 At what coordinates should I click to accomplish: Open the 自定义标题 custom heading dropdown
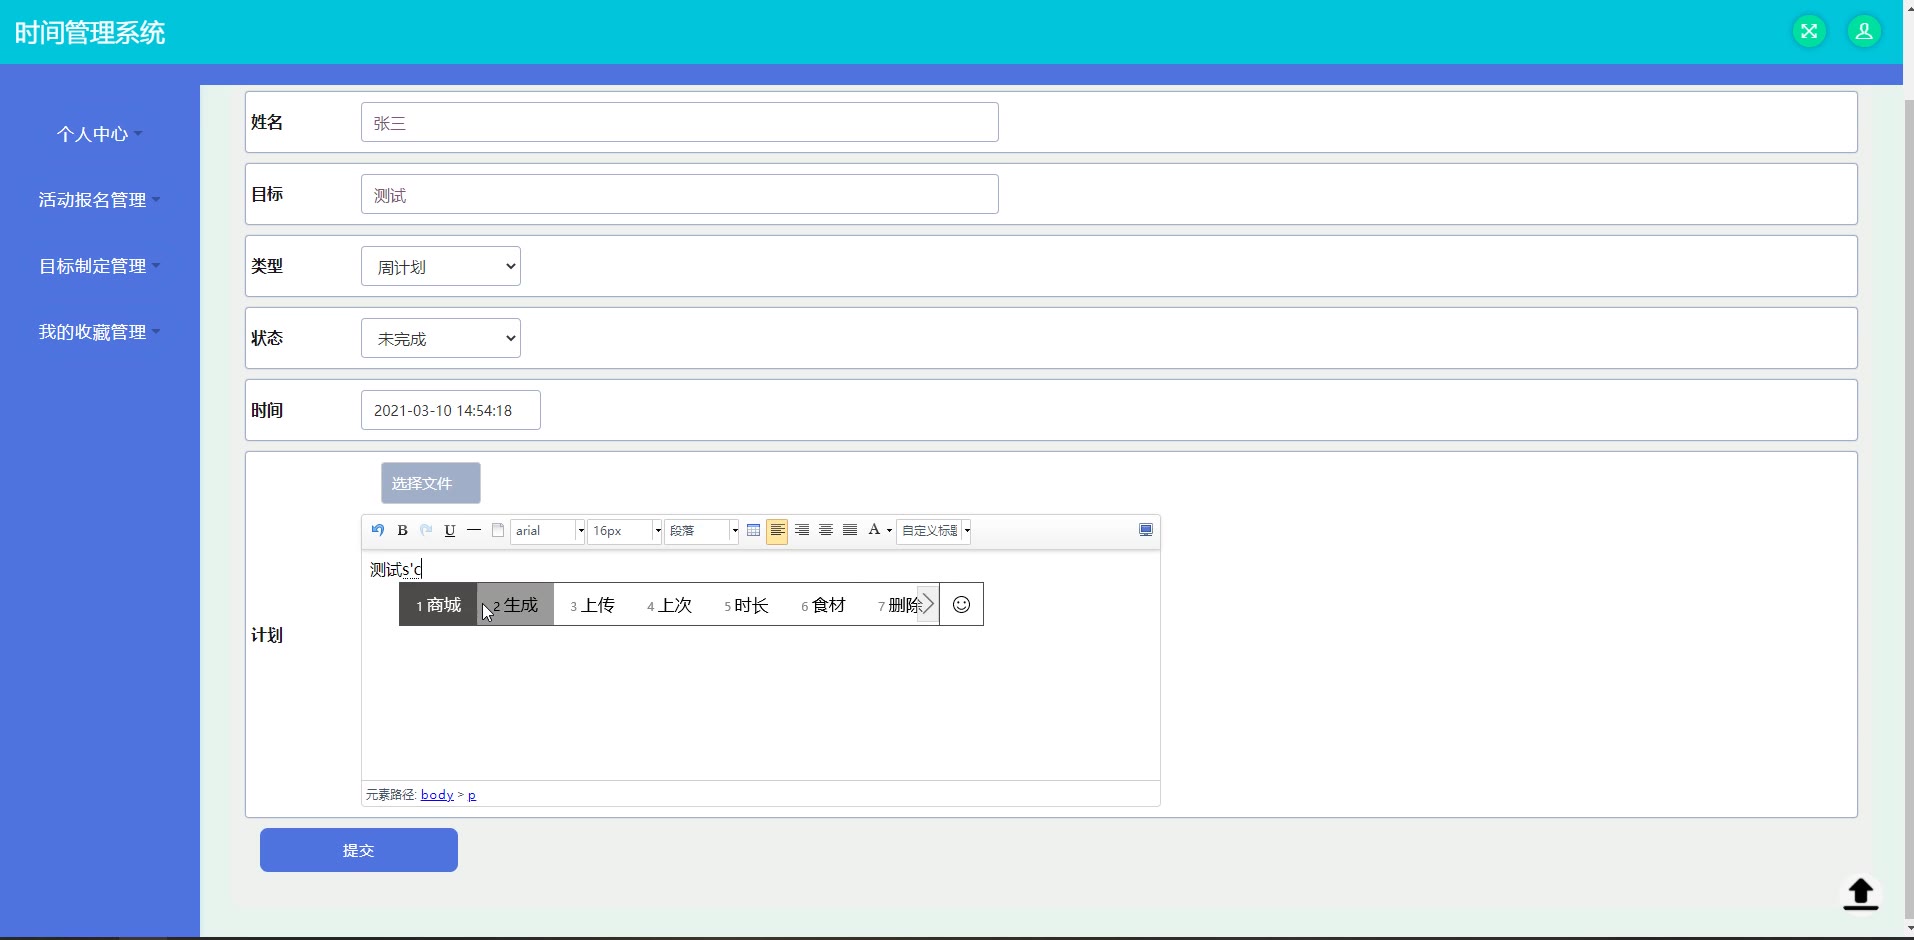(935, 531)
